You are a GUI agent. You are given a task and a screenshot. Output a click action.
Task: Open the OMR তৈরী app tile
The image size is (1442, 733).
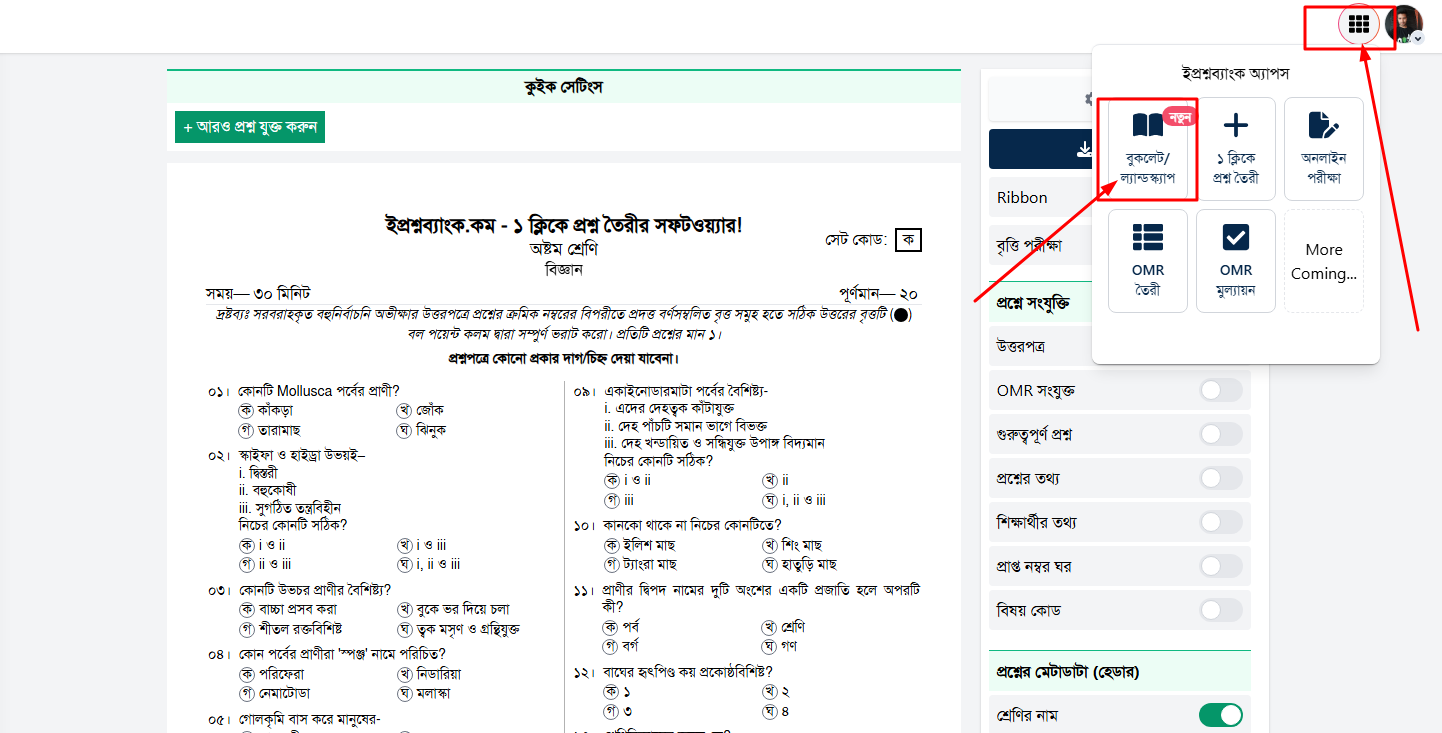click(x=1148, y=261)
